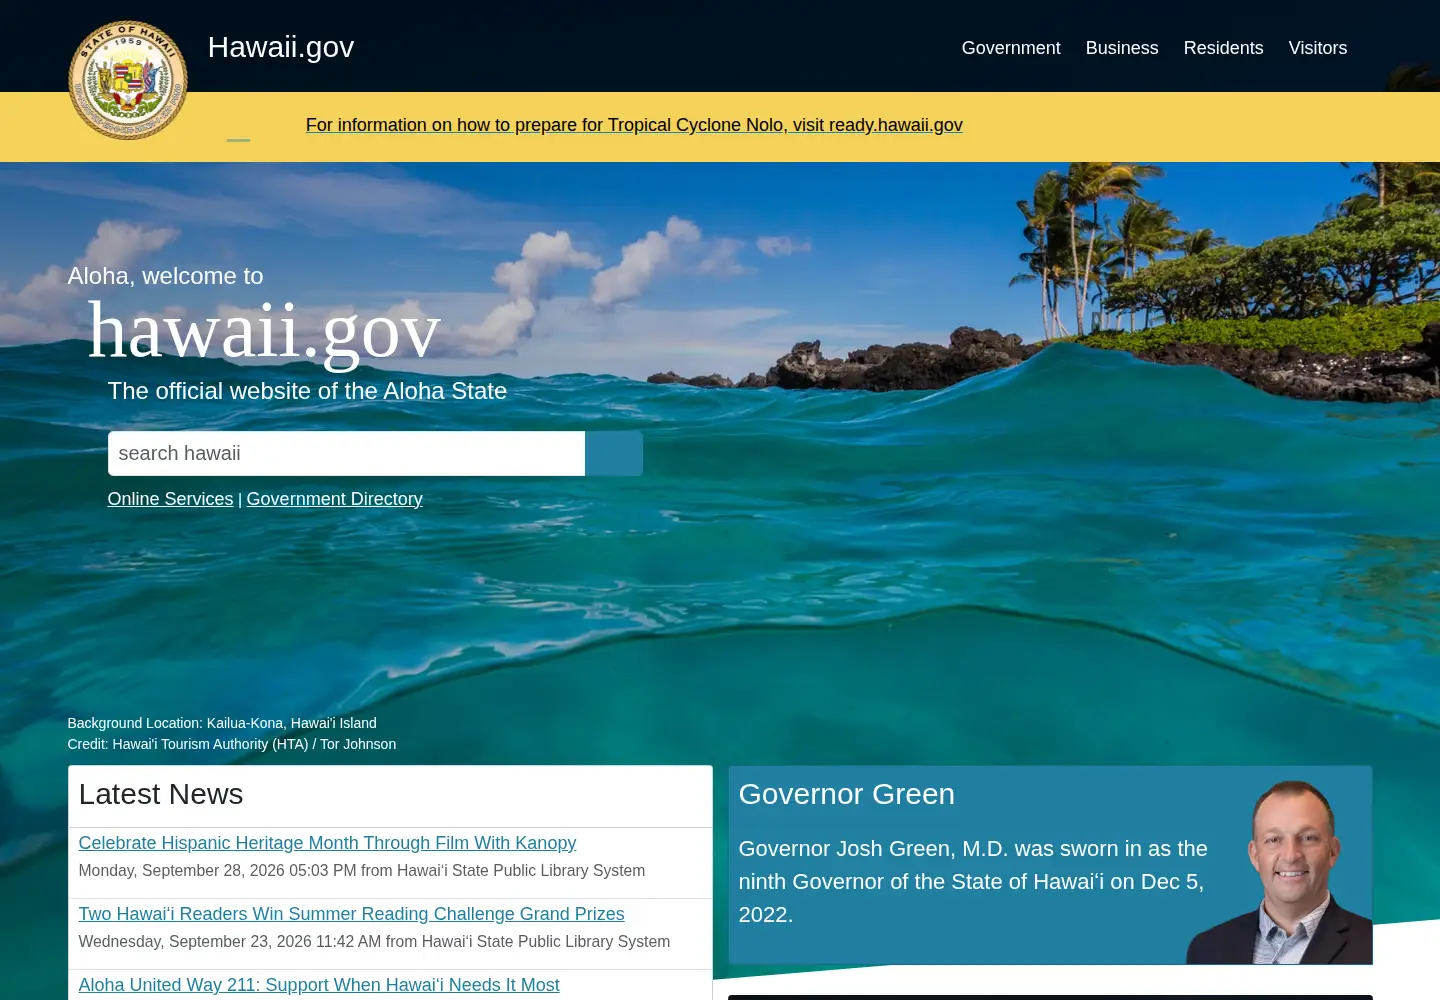Open the Visitors menu
1440x1000 pixels.
[1318, 48]
